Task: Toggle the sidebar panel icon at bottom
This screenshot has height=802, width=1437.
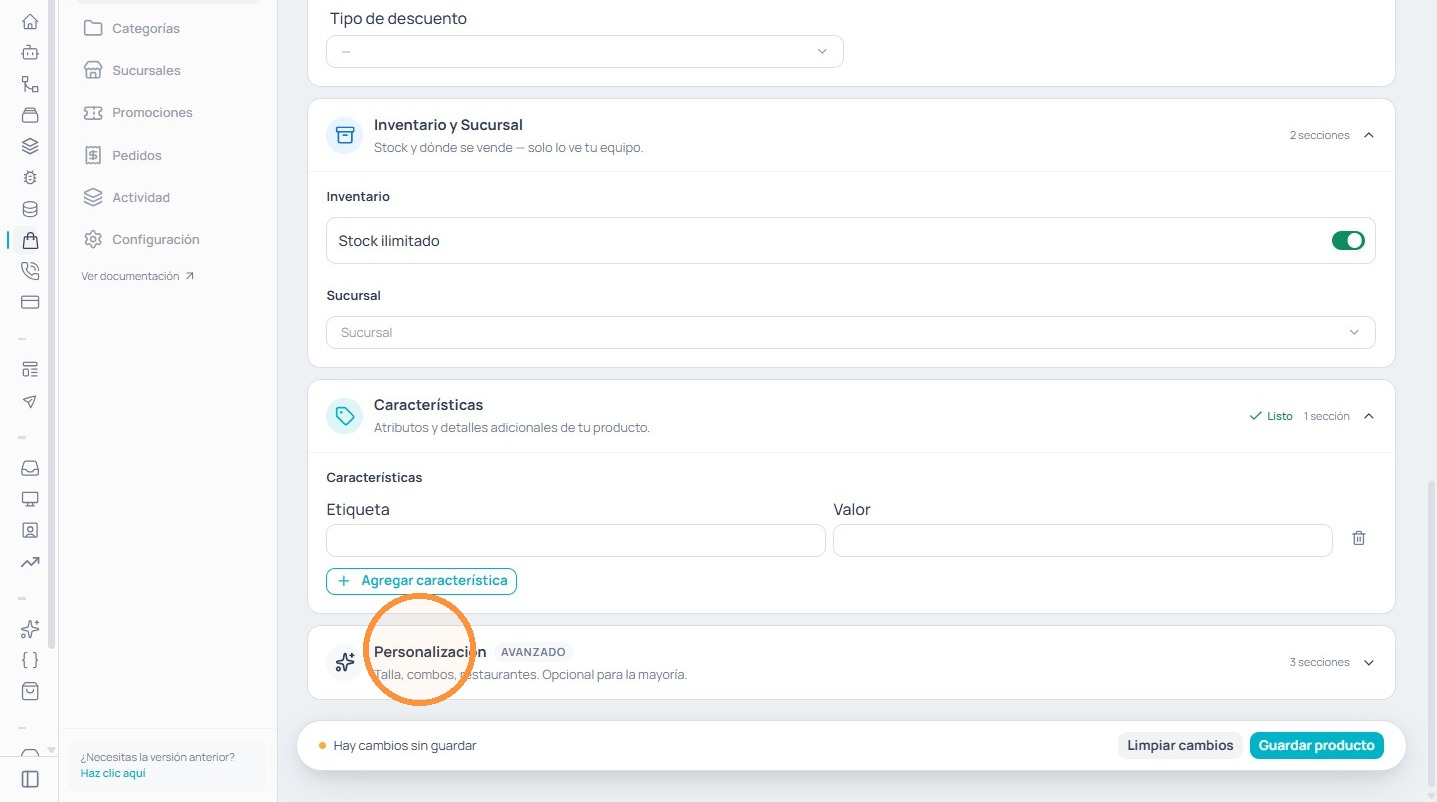Action: 30,779
